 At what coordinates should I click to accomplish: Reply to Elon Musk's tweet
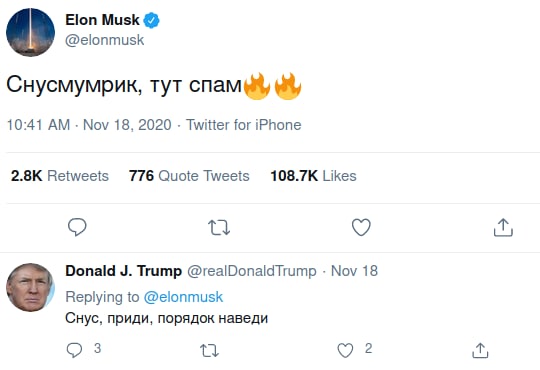click(x=77, y=227)
